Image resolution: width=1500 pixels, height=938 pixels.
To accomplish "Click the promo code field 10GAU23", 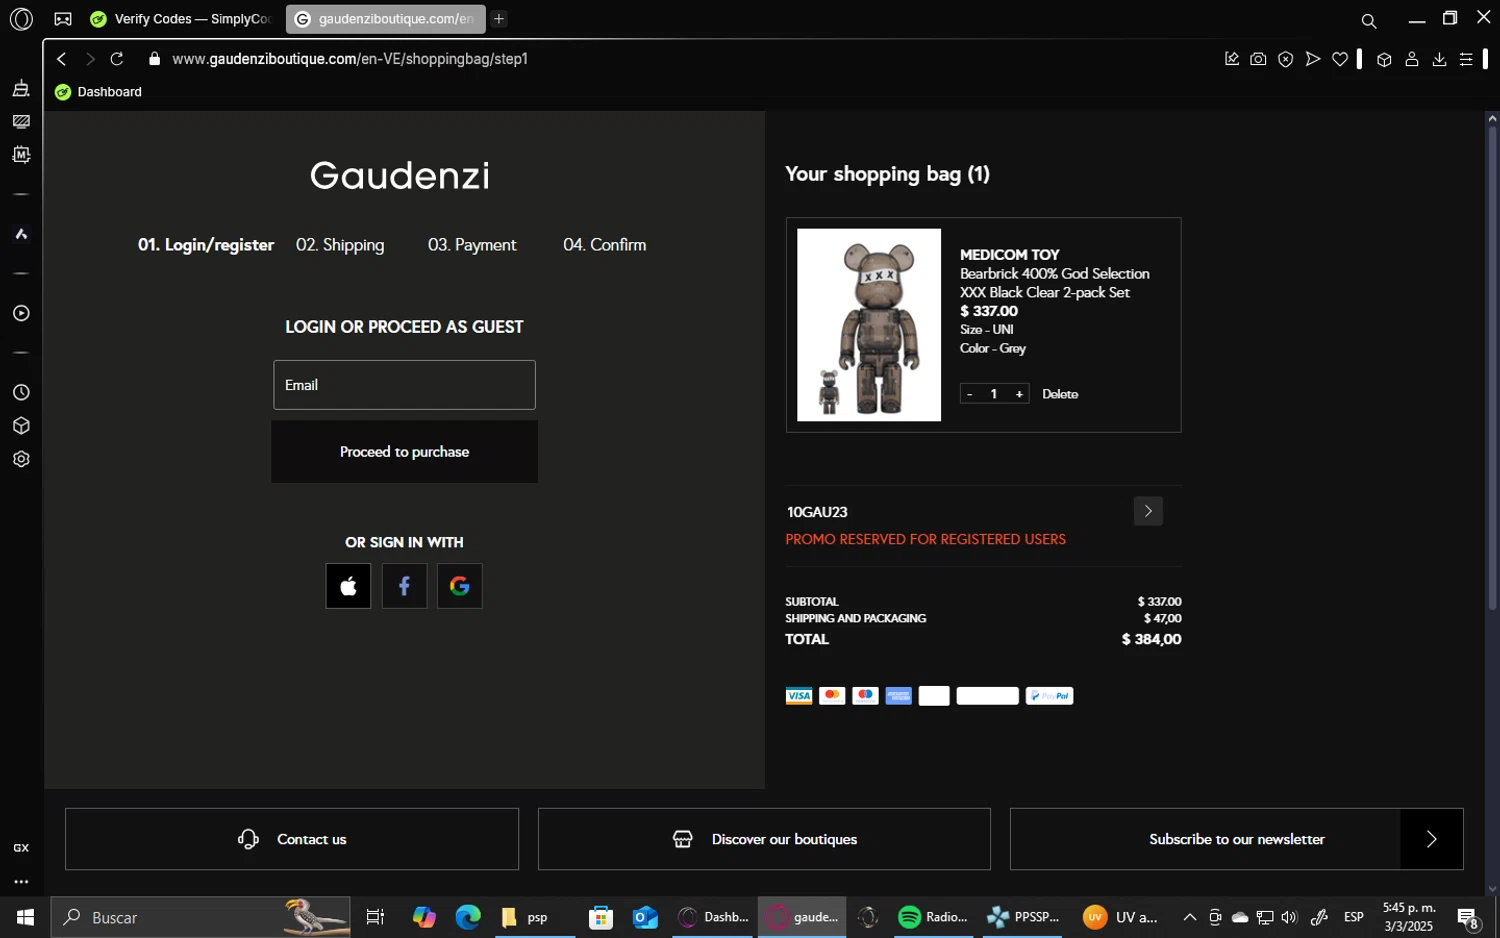I will coord(955,512).
